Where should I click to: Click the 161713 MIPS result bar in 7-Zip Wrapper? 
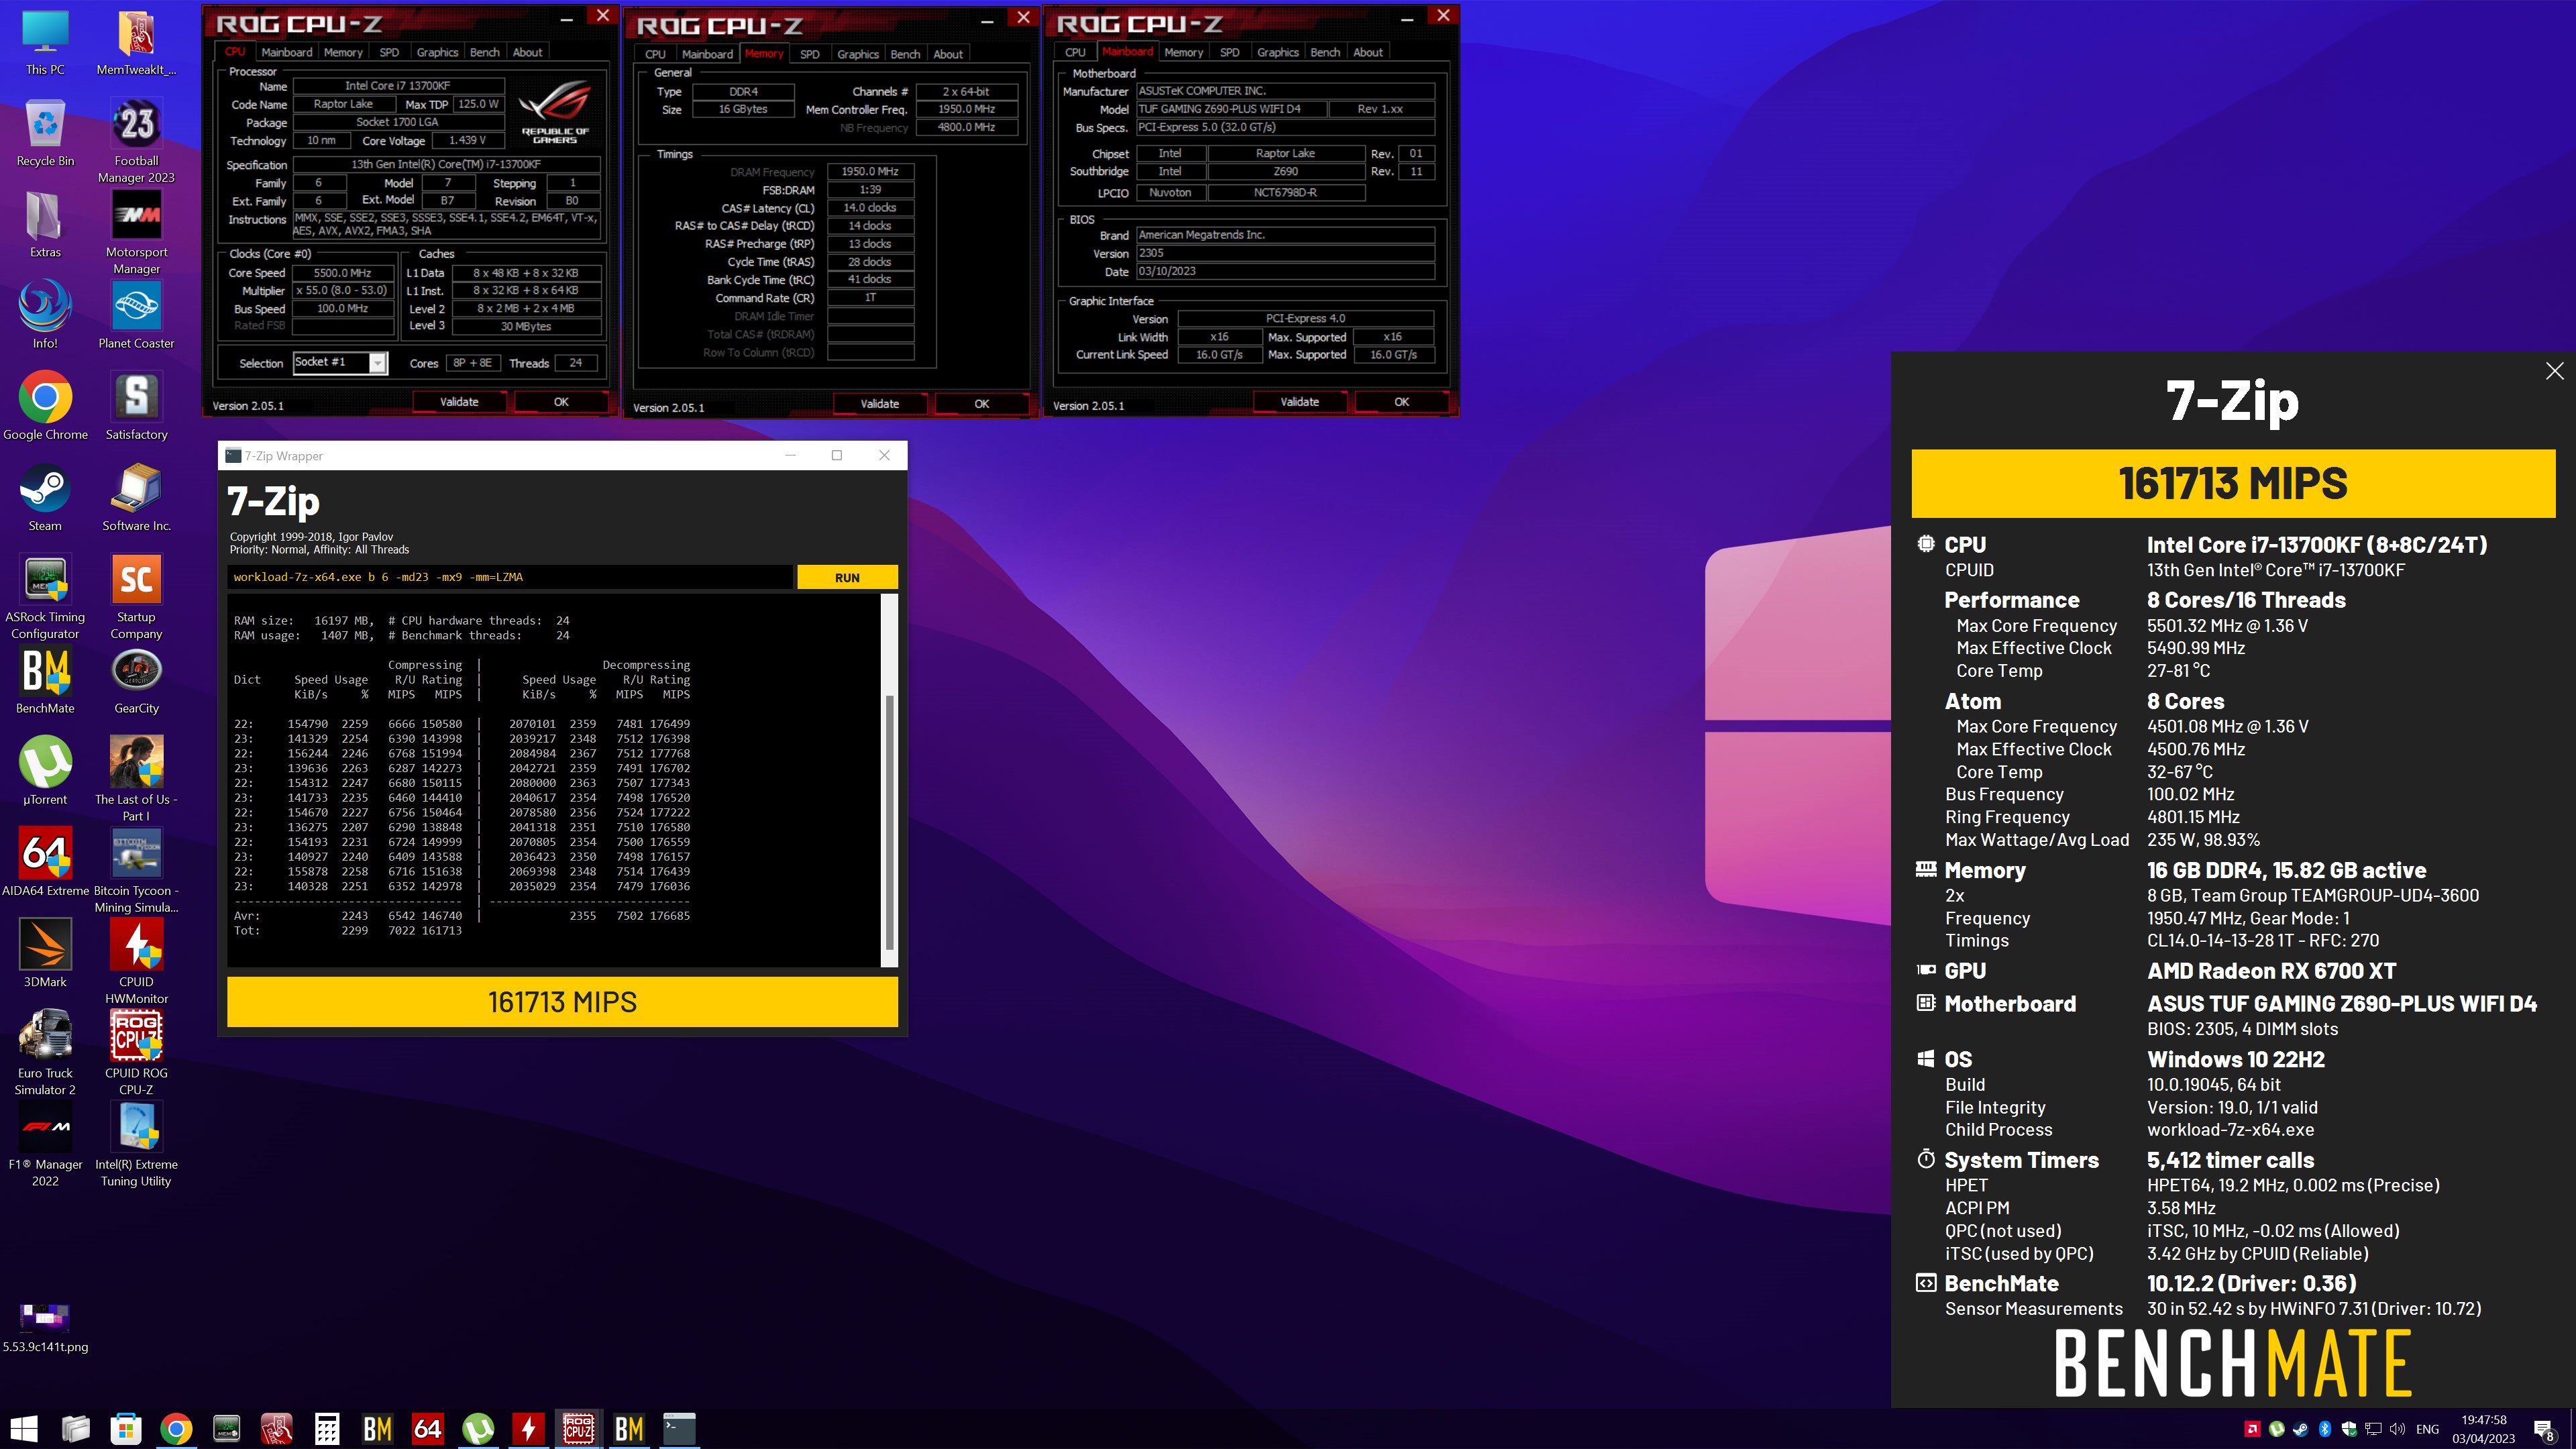[x=562, y=1001]
